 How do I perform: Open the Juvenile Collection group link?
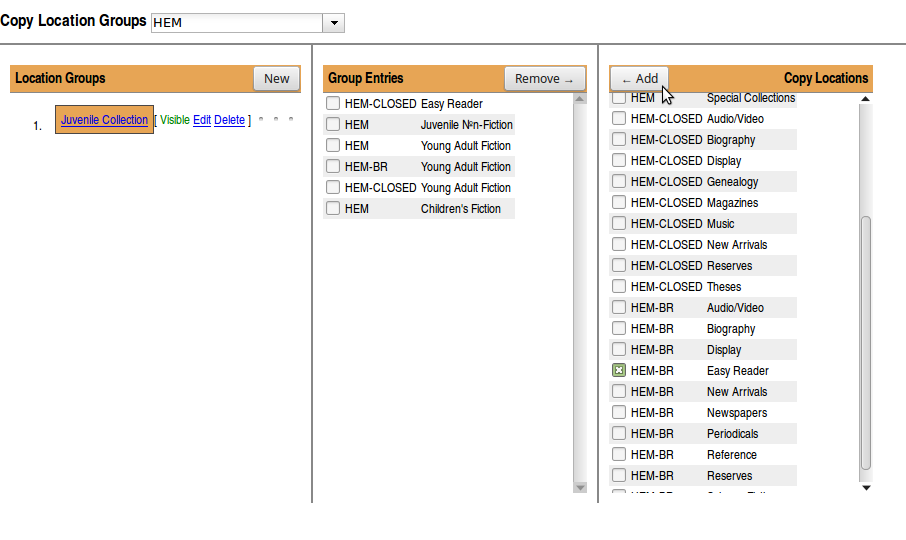105,120
